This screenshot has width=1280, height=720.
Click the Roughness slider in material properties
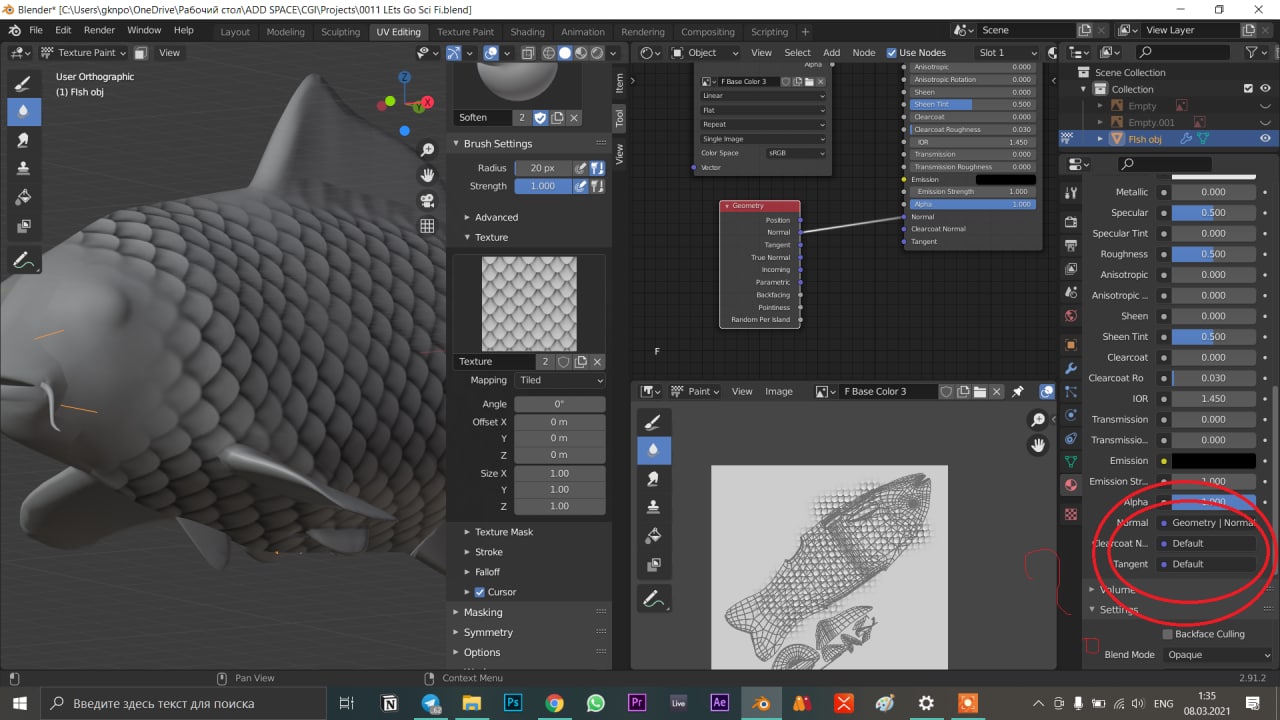1213,254
